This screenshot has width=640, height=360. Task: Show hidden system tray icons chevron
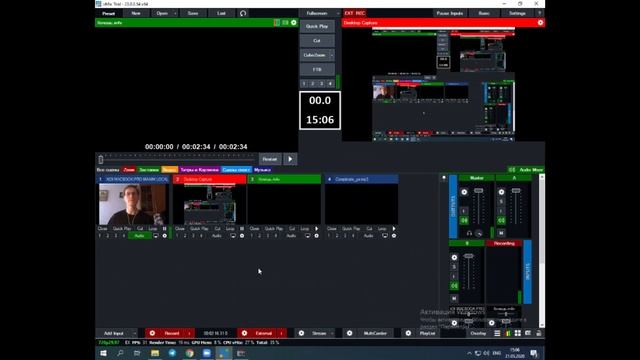469,353
